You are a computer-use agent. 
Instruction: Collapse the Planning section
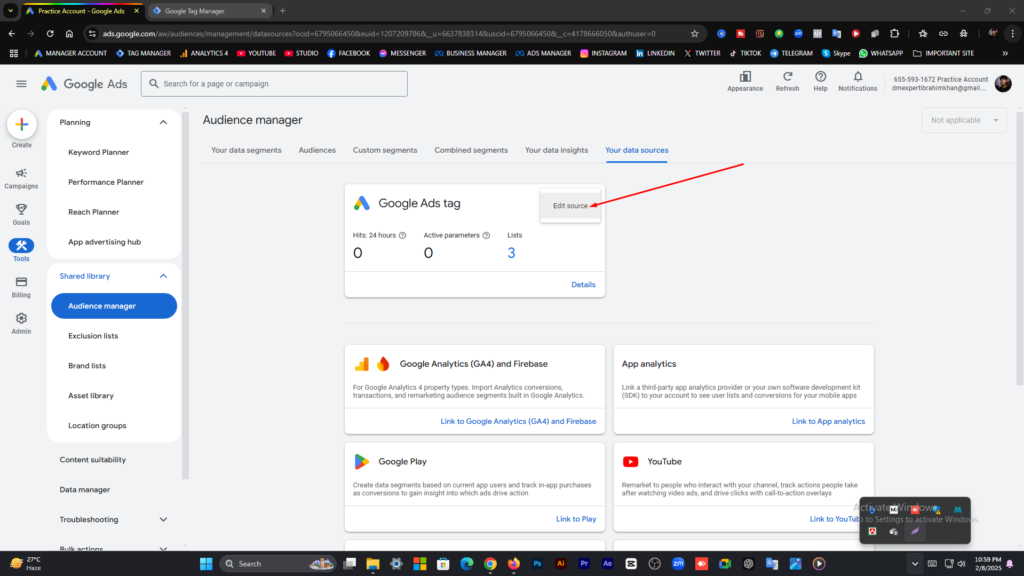[x=163, y=122]
